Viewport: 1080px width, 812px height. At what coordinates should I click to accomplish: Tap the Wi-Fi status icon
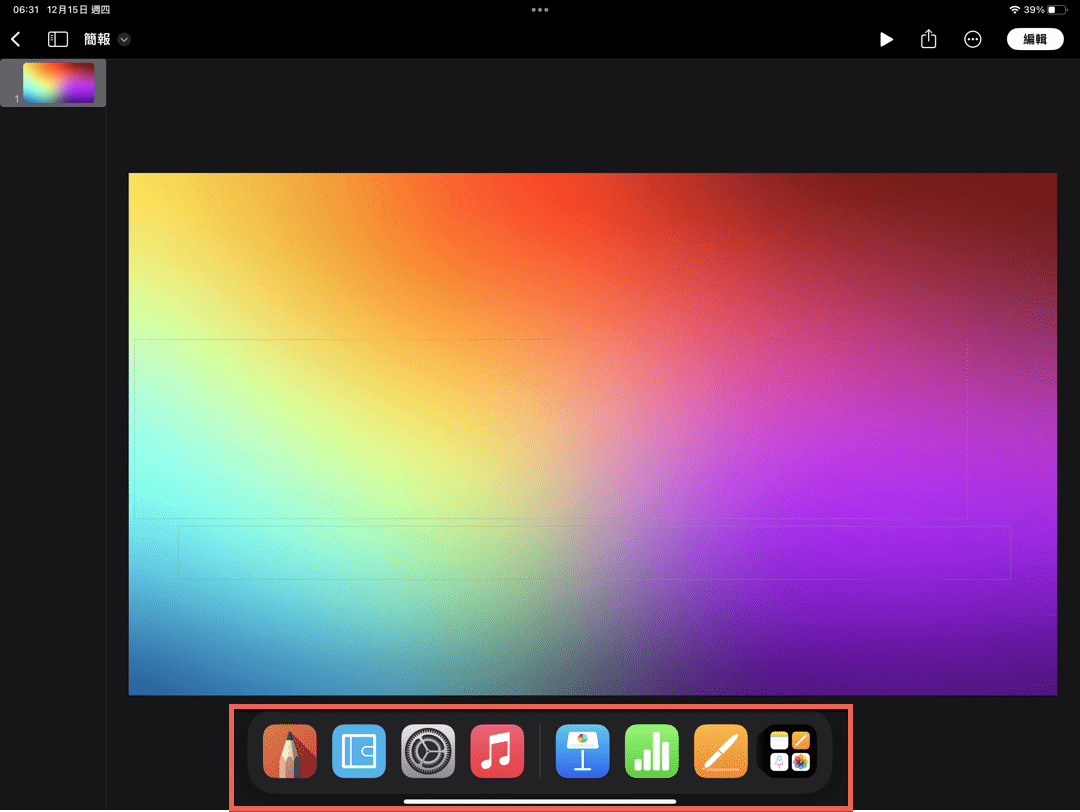point(1014,10)
